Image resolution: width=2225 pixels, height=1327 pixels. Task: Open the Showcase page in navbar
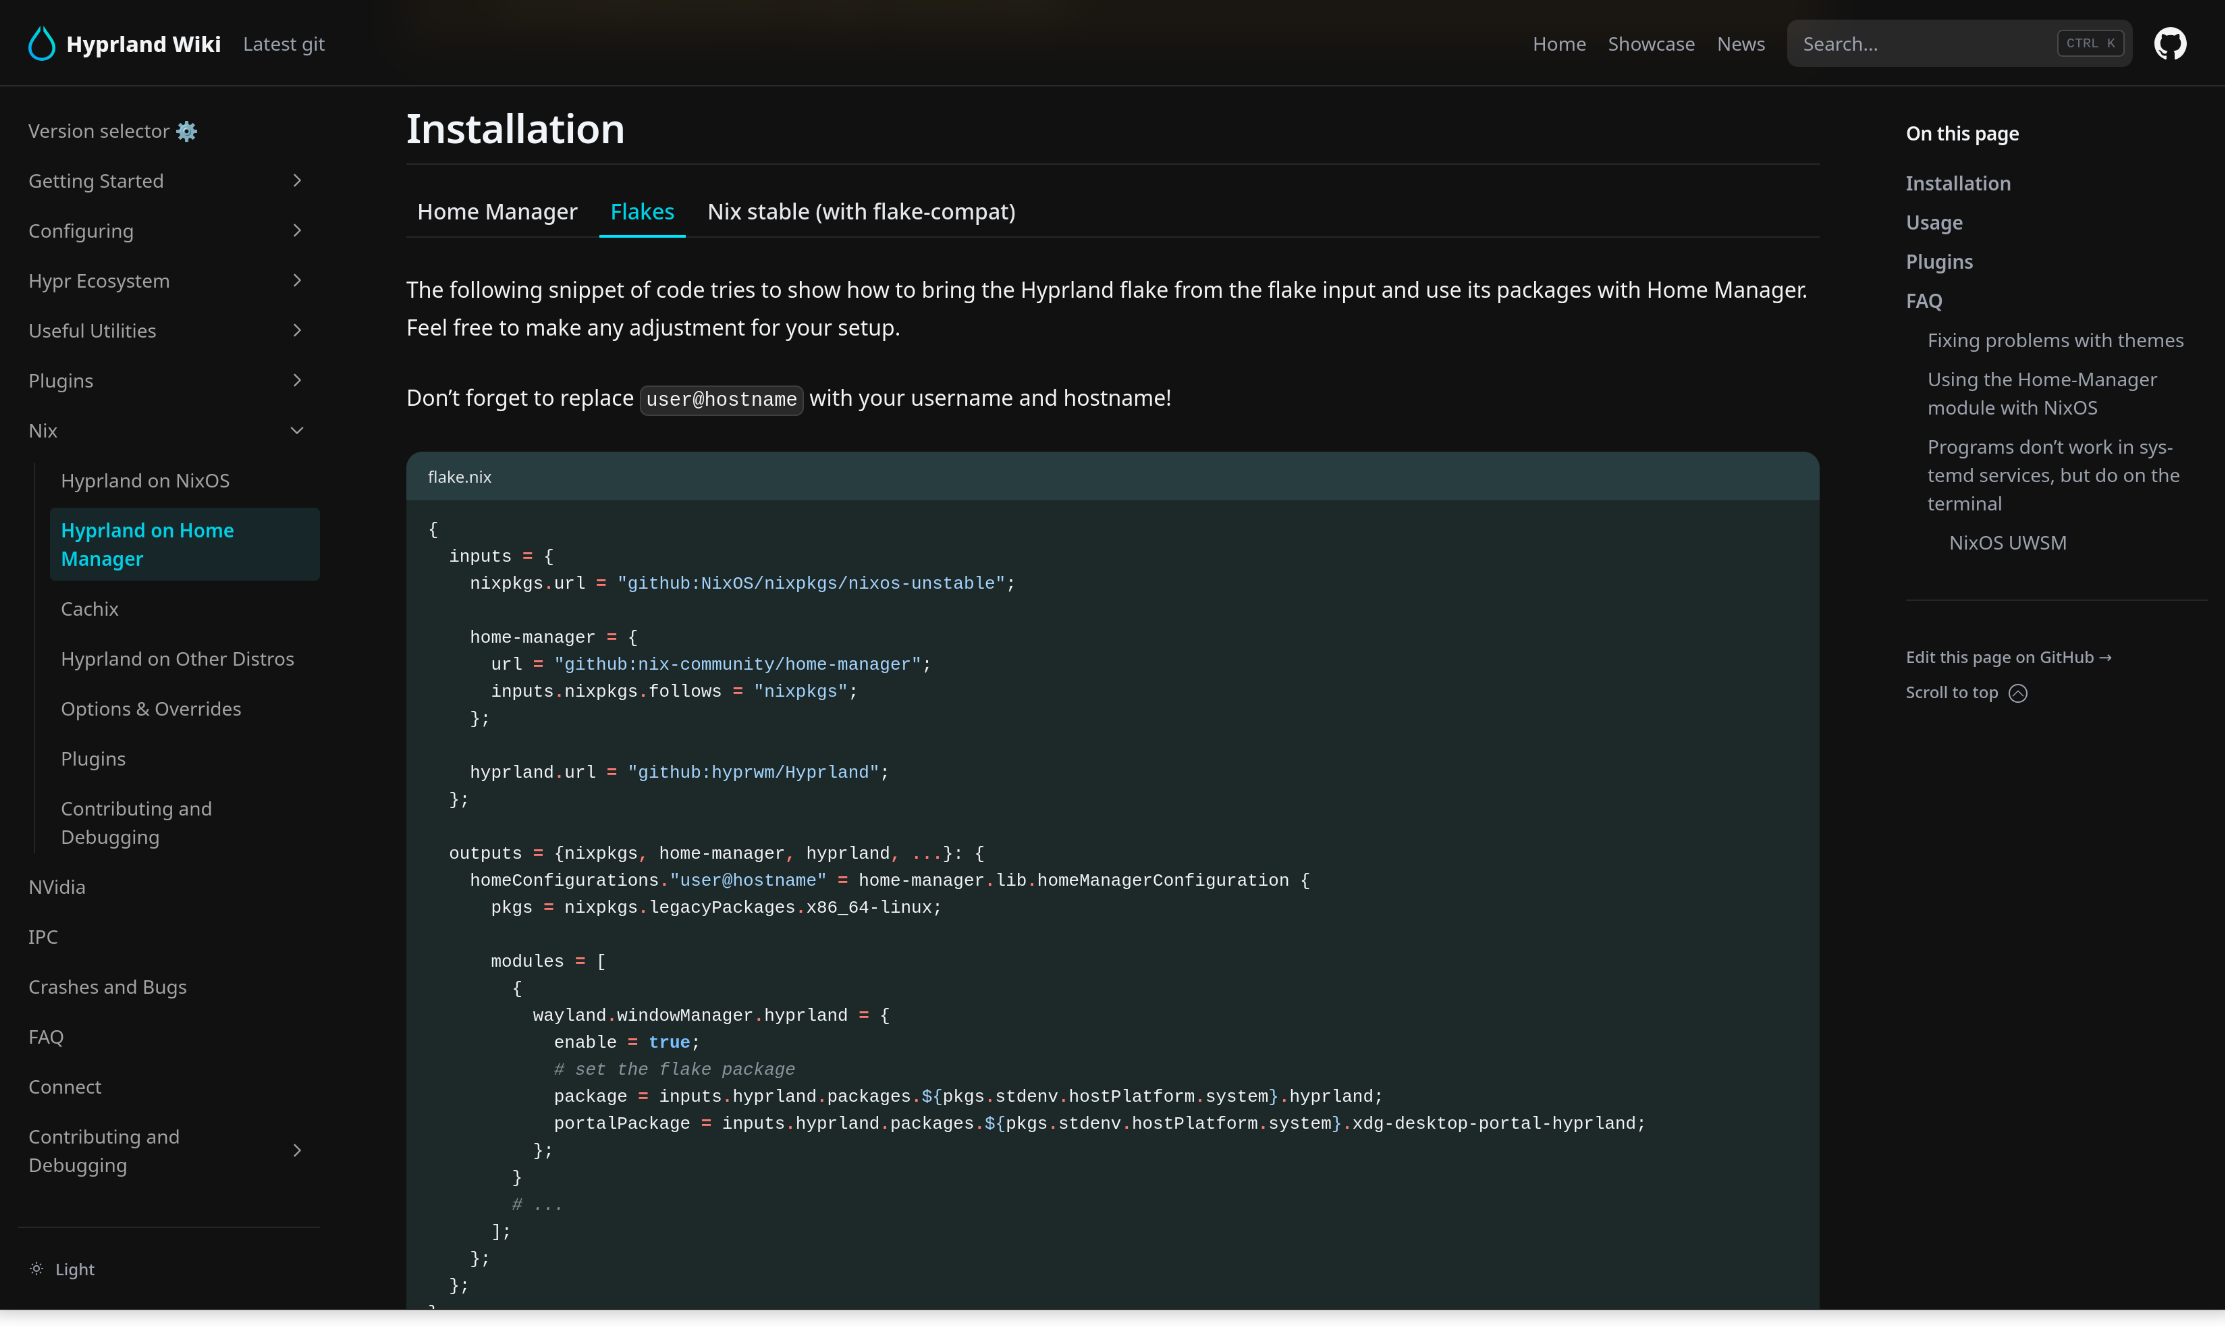[x=1651, y=44]
